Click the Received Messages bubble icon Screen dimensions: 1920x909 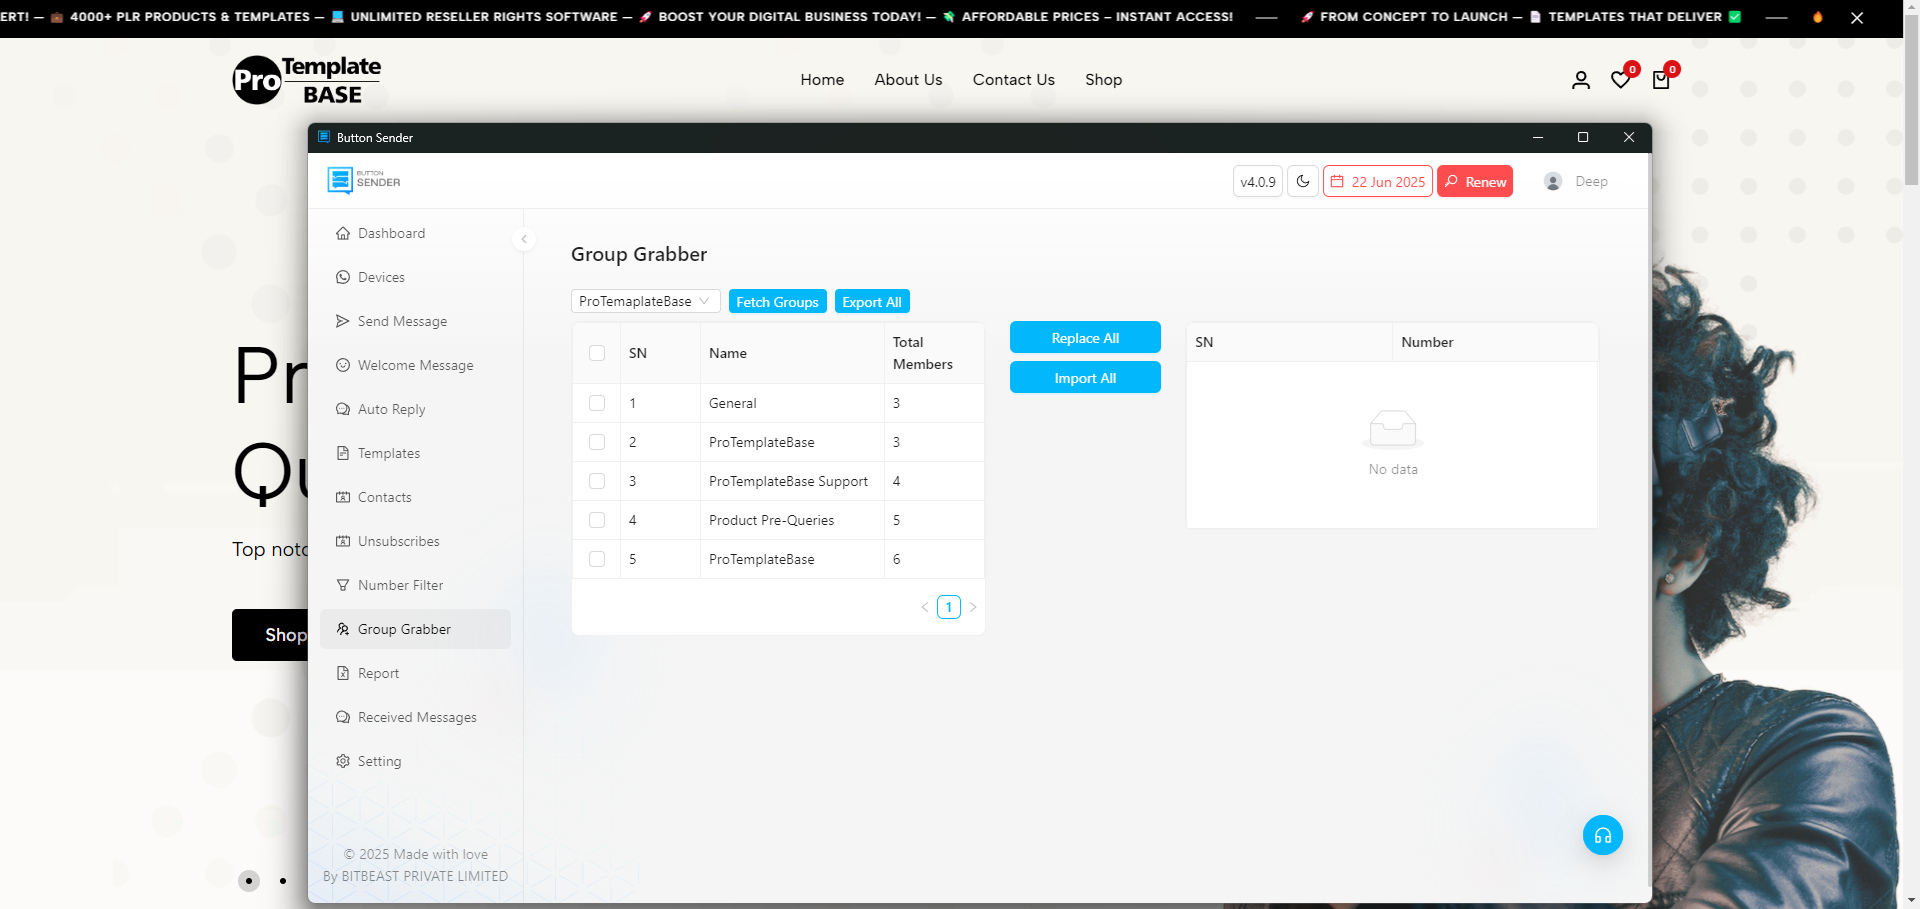coord(343,717)
